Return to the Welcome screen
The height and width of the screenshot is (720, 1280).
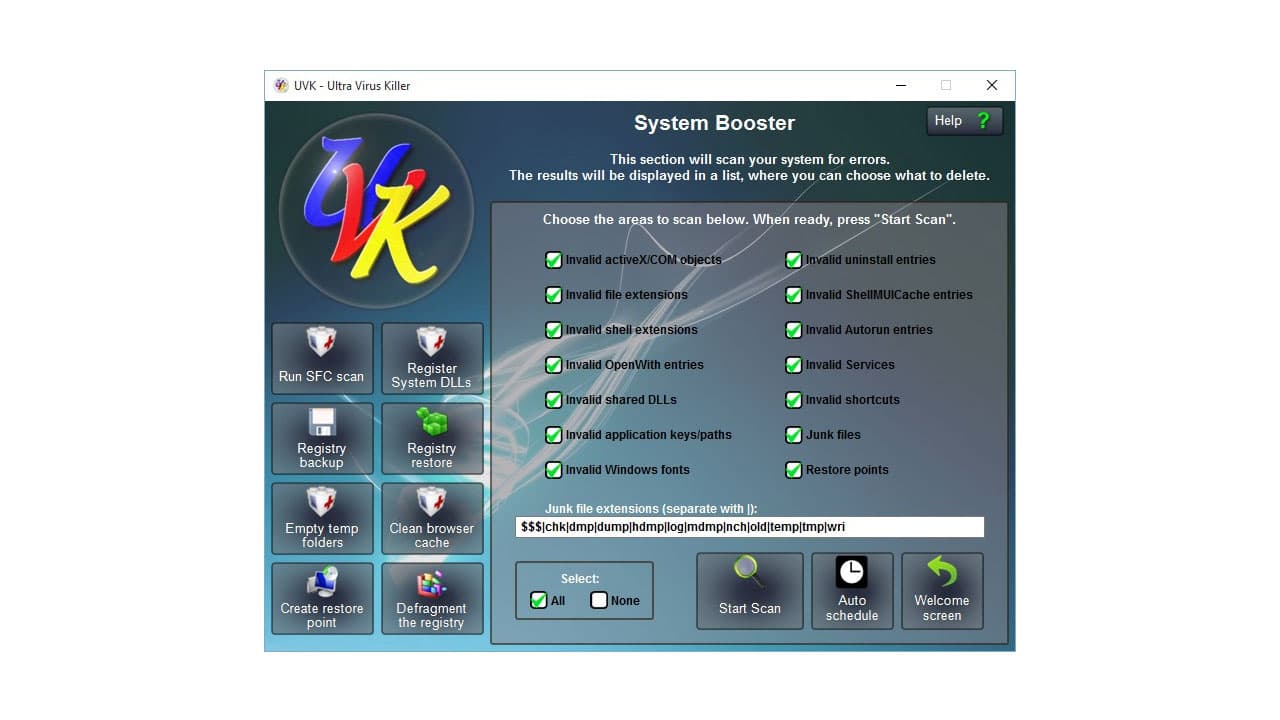(942, 590)
